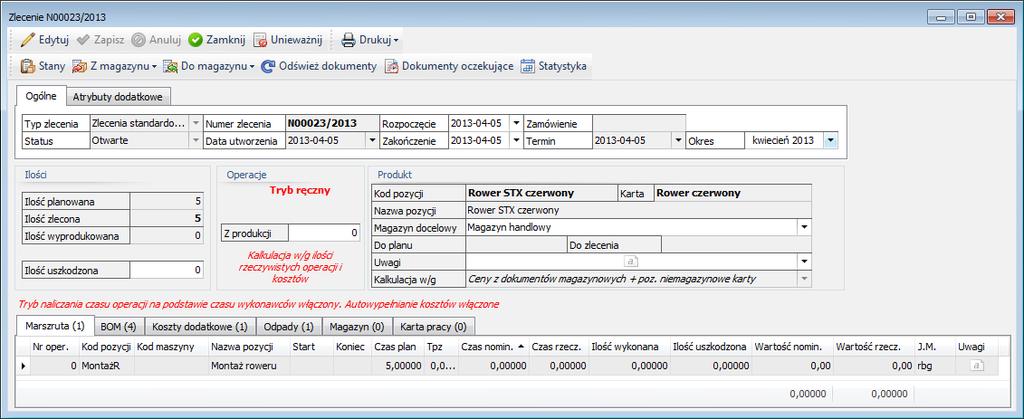This screenshot has width=1024, height=419.
Task: Click the greyed Zapisz checkmark icon
Action: pyautogui.click(x=83, y=40)
